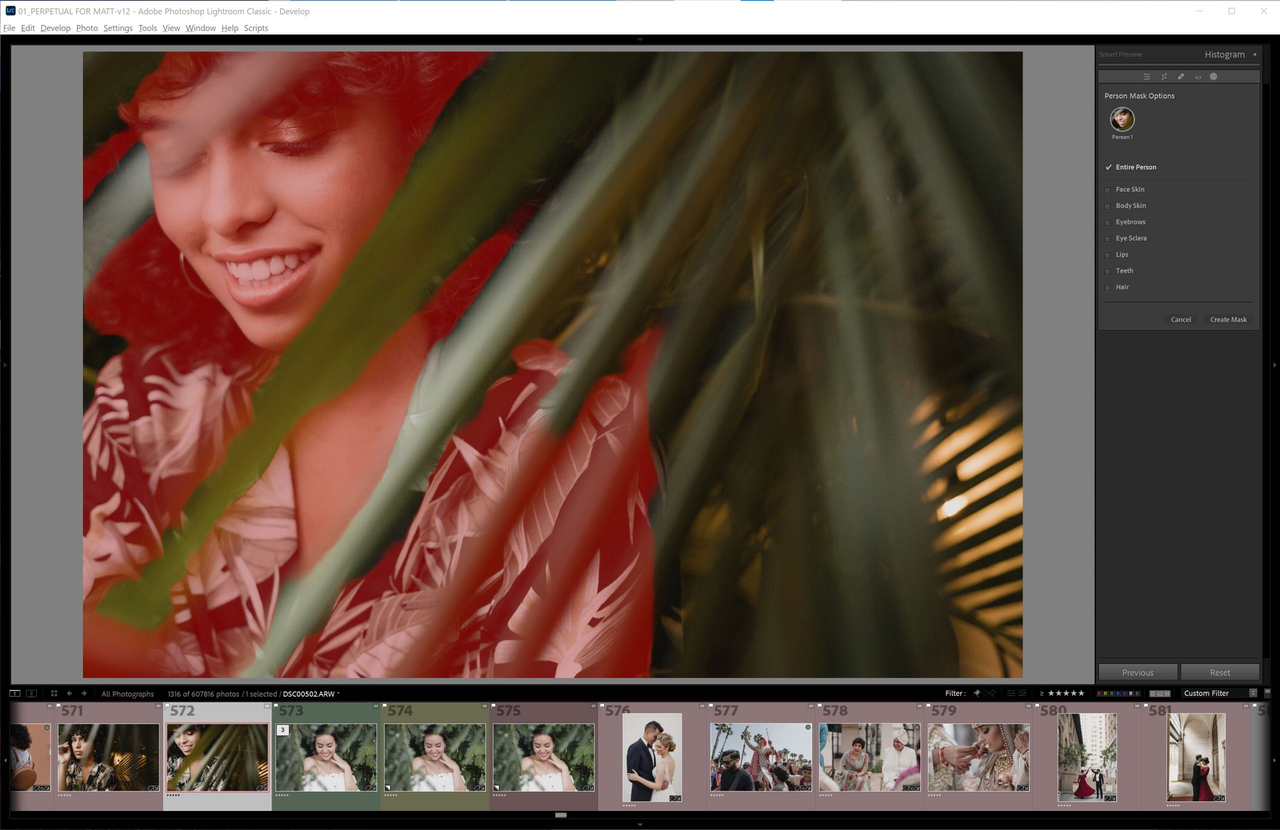Click the Reset button
Viewport: 1280px width, 830px height.
[x=1221, y=672]
